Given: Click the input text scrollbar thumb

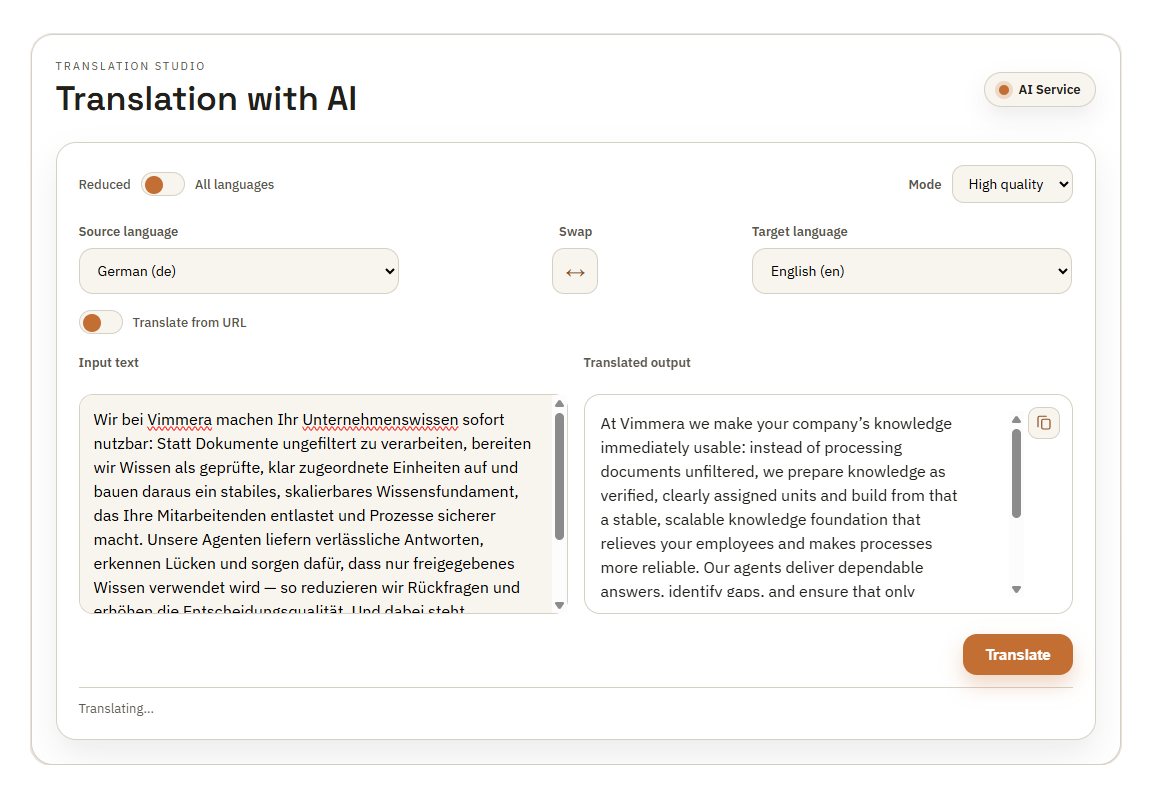Looking at the screenshot, I should coord(559,475).
